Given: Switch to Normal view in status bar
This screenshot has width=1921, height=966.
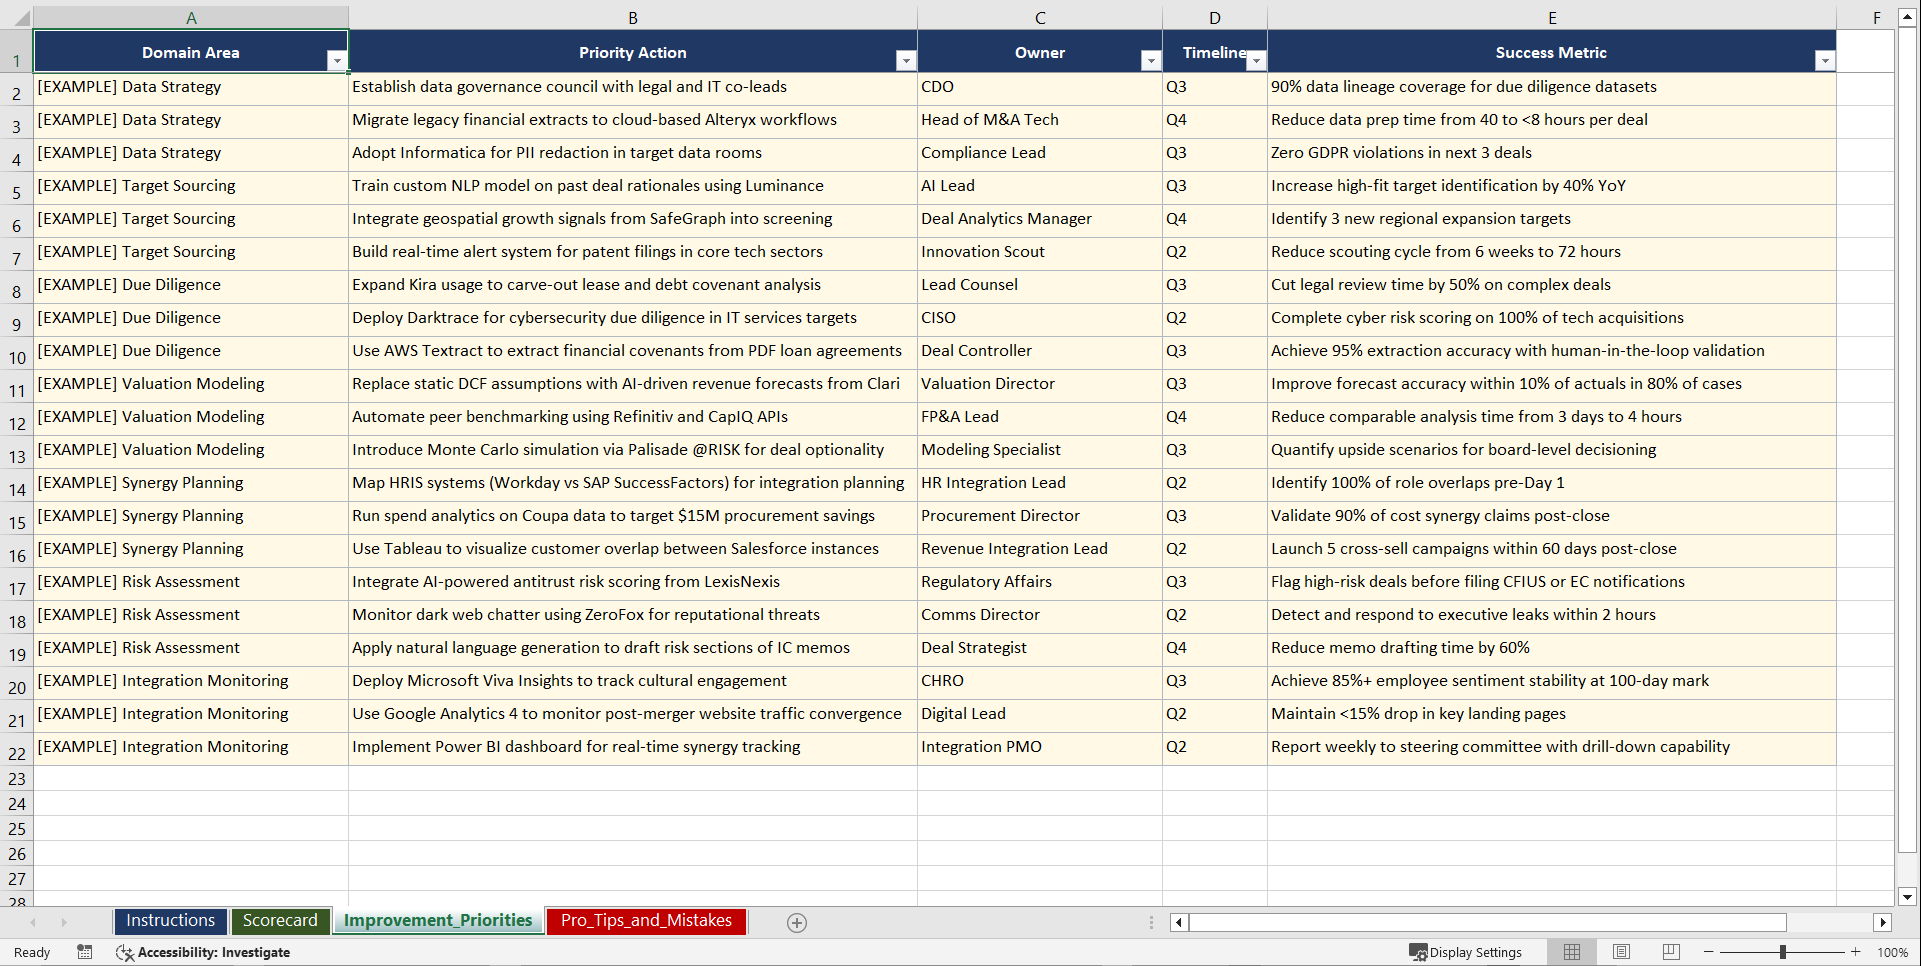Looking at the screenshot, I should coord(1571,952).
